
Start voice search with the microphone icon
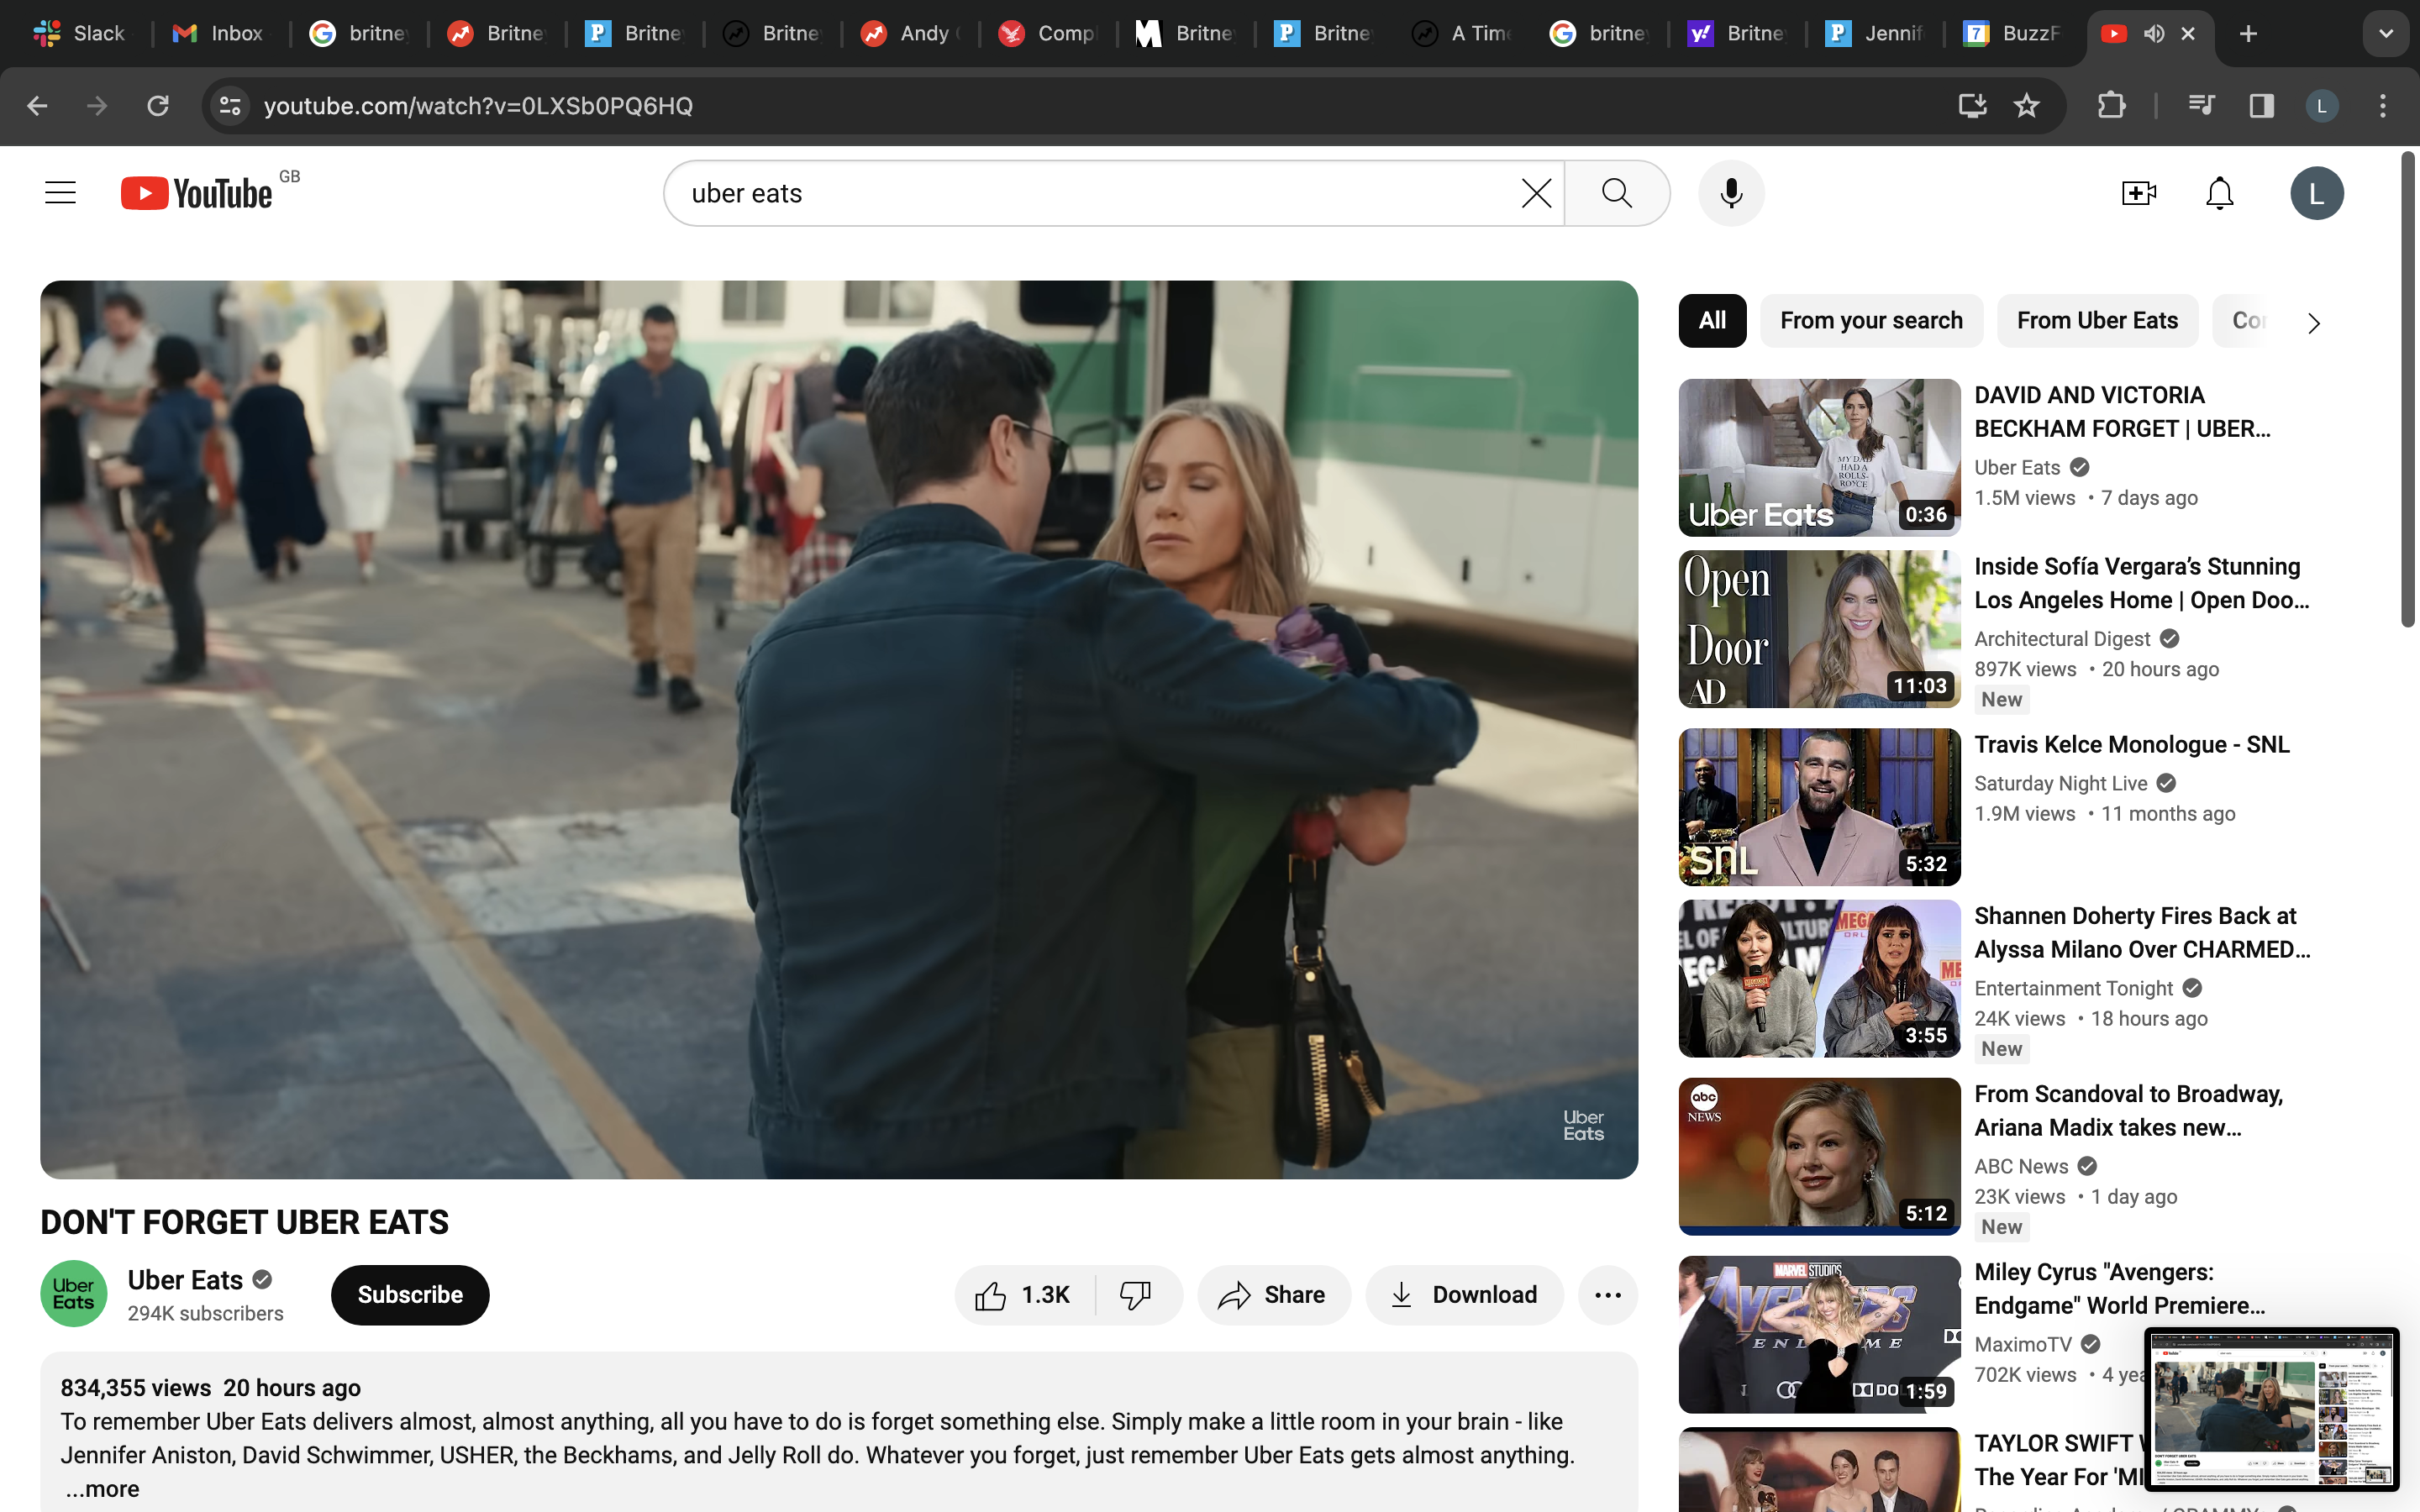(1731, 193)
